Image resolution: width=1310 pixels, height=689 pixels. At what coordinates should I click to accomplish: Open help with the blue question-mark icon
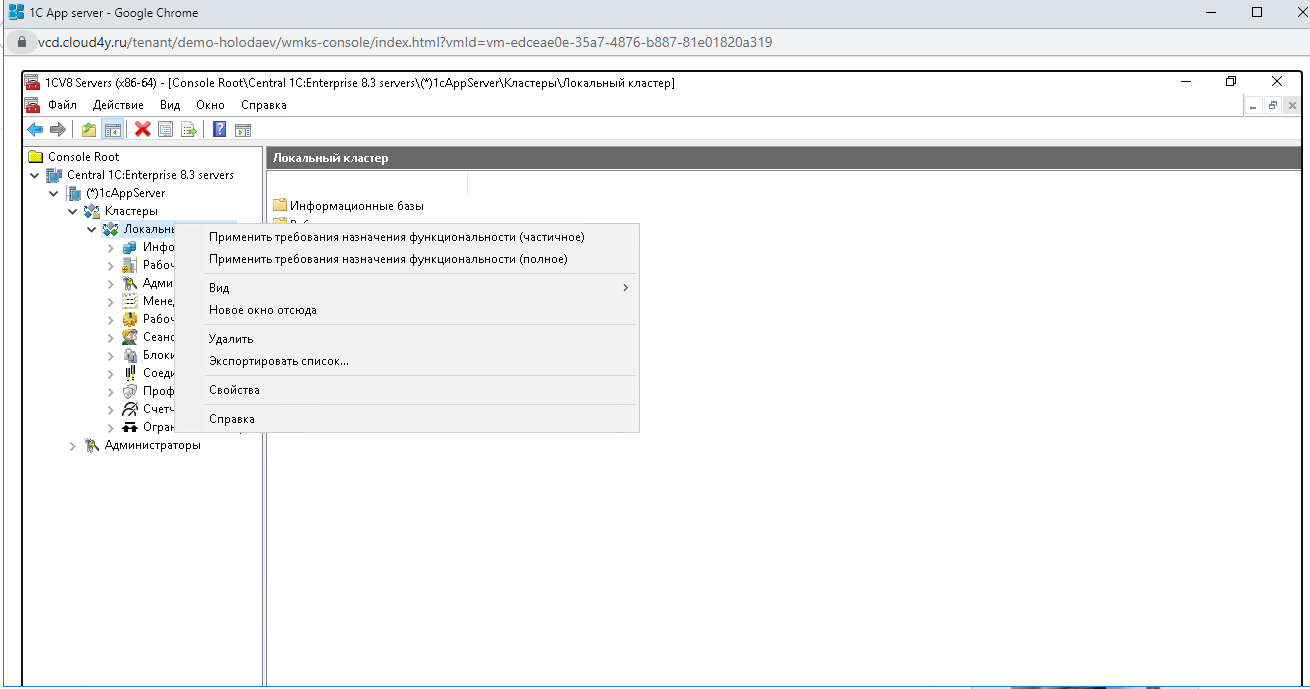pyautogui.click(x=219, y=129)
